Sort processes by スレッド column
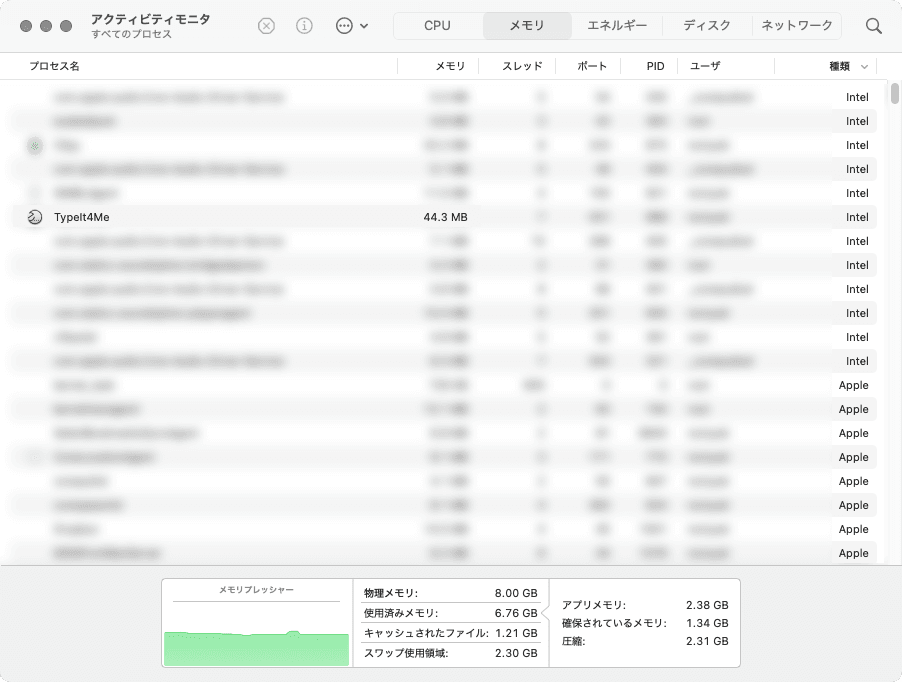The image size is (902, 682). tap(522, 66)
